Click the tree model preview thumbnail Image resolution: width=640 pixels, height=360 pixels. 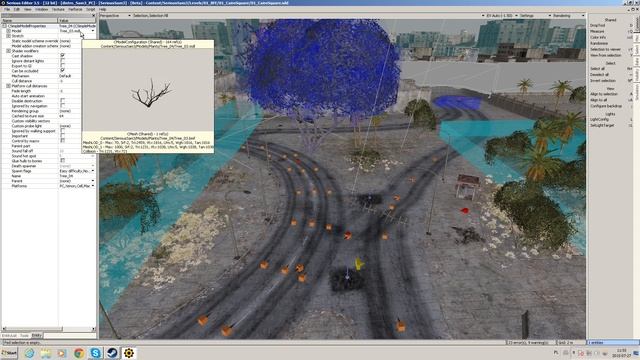tap(148, 90)
